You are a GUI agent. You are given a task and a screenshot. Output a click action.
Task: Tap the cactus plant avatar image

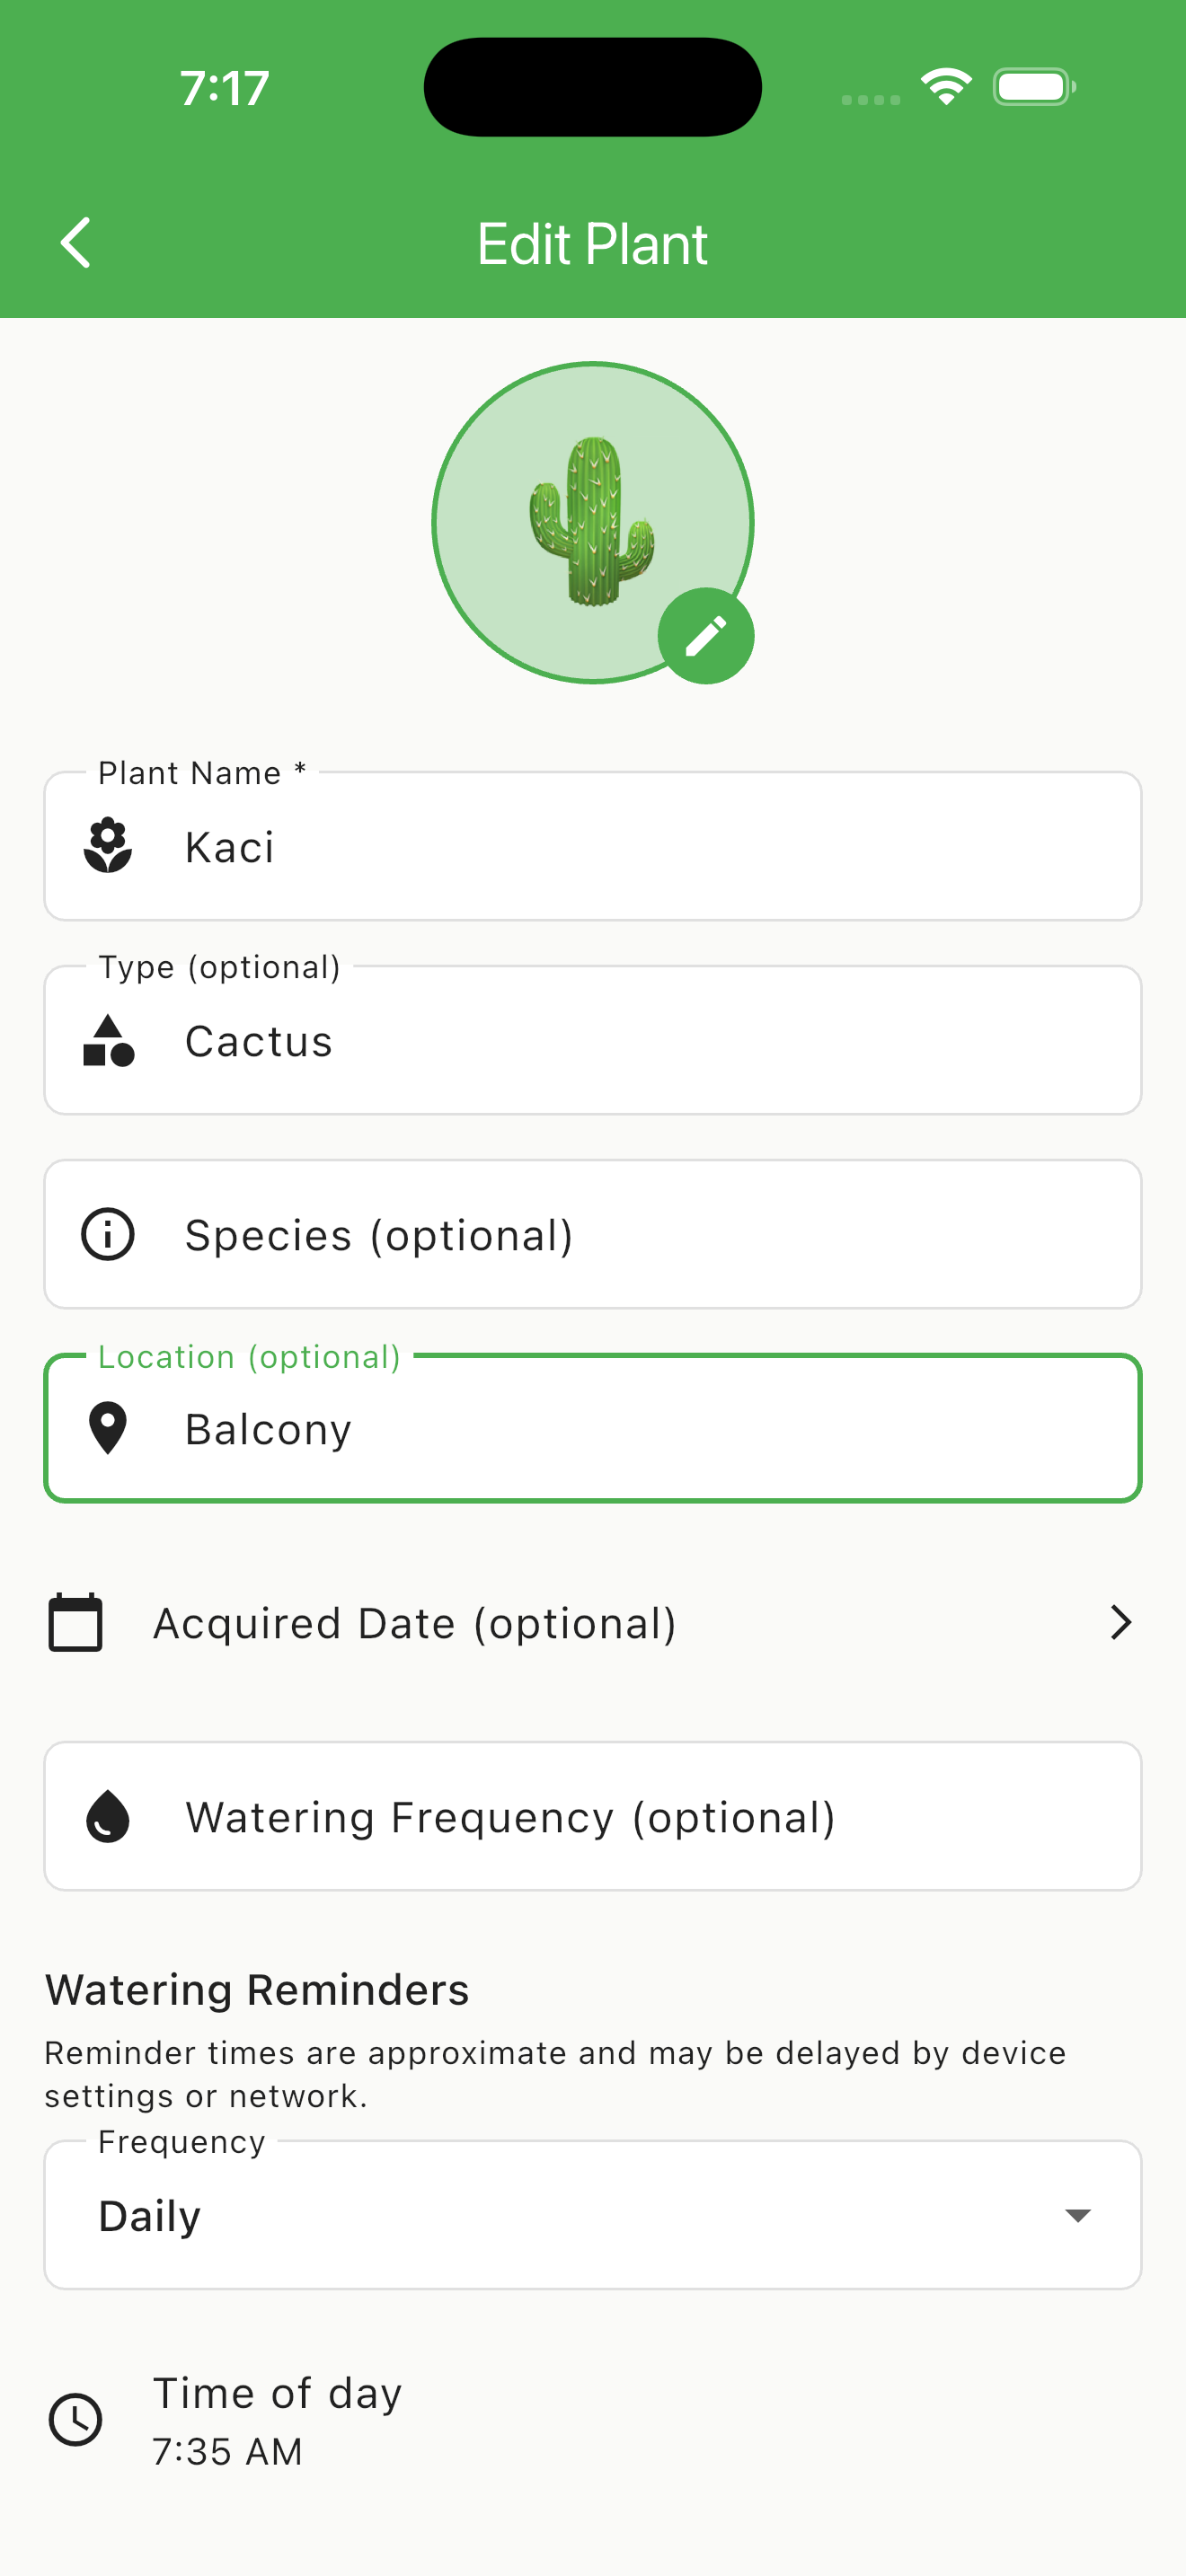(590, 520)
